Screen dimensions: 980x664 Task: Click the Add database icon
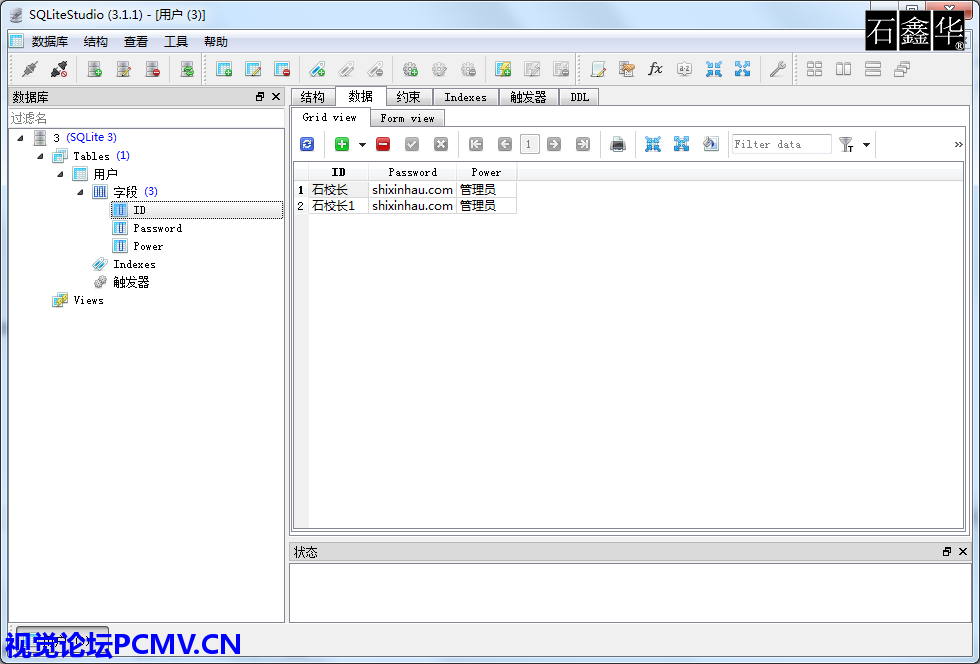(94, 69)
